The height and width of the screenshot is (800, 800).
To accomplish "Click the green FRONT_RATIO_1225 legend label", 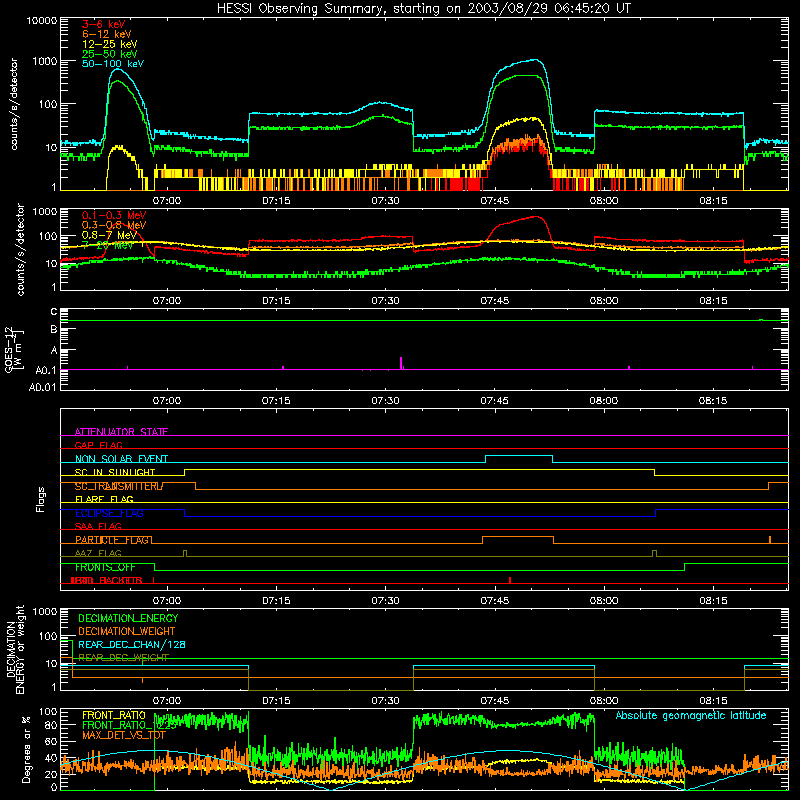I will pyautogui.click(x=129, y=725).
